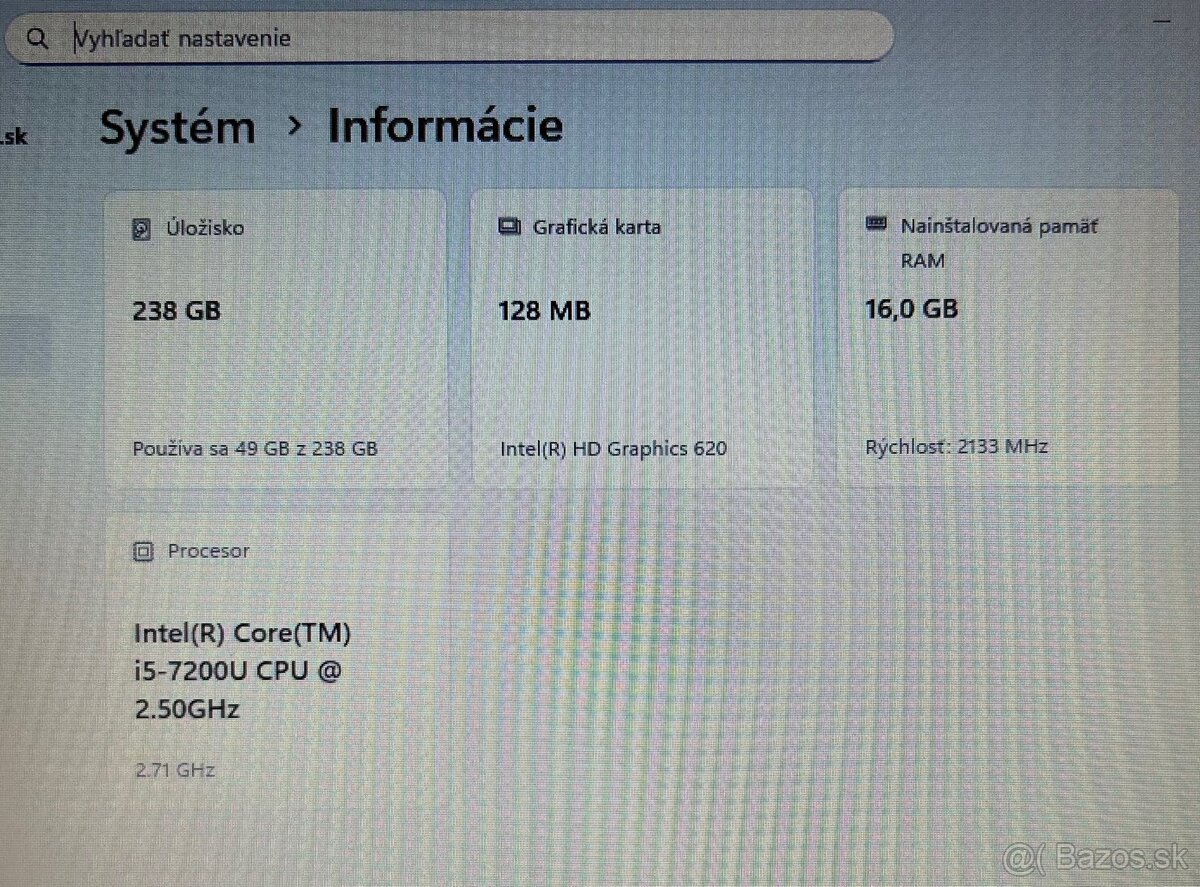Click the .sk label on the left edge
The height and width of the screenshot is (887, 1200).
[14, 137]
